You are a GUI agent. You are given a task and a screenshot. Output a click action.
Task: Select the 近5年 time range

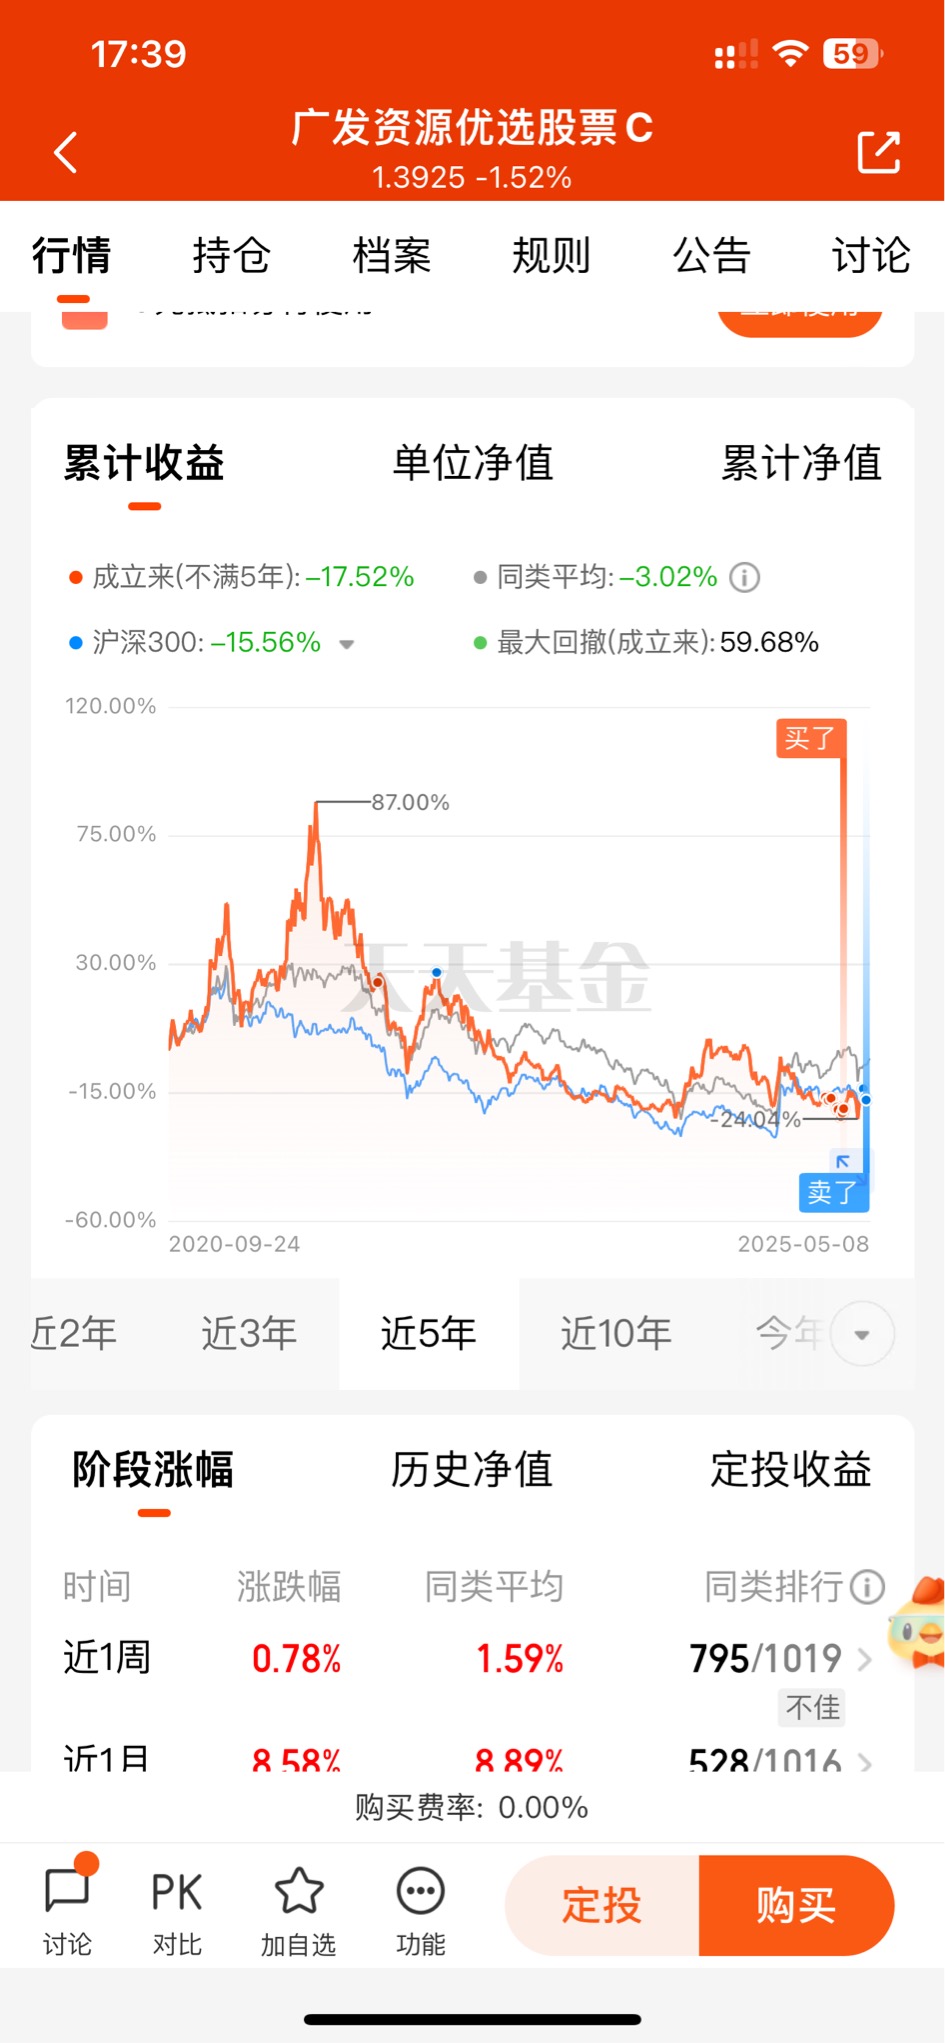click(429, 1334)
